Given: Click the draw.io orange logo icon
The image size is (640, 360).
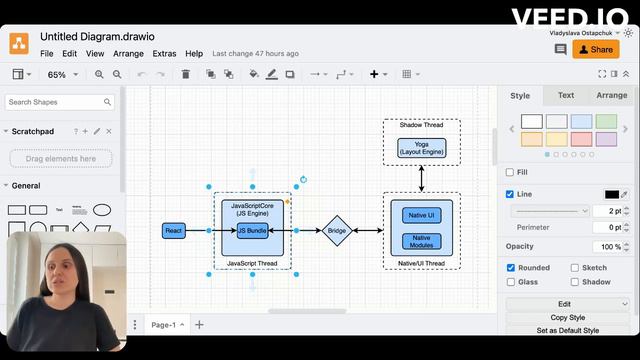Looking at the screenshot, I should tap(19, 43).
